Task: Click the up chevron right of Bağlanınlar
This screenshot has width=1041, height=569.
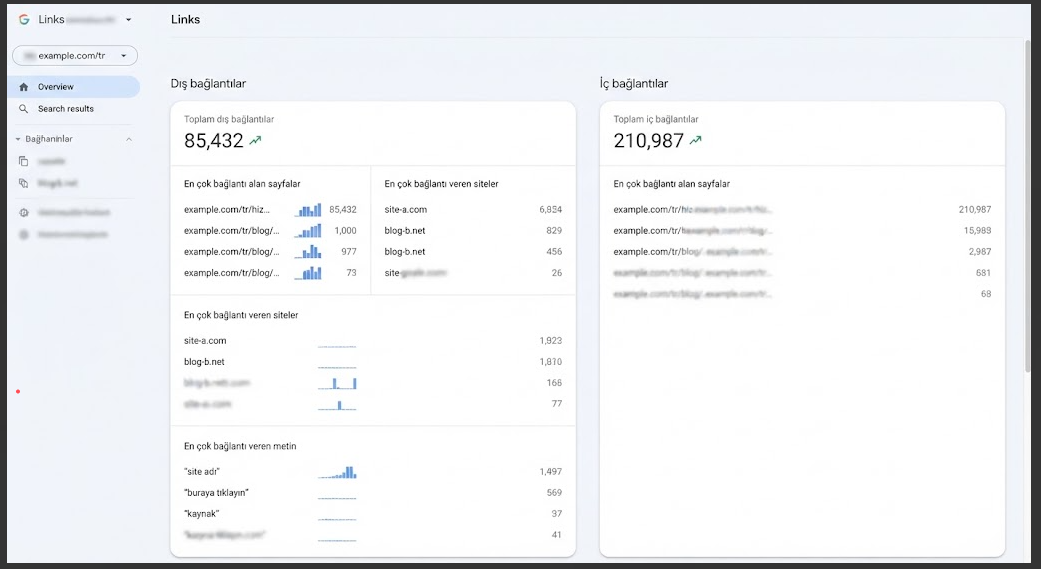Action: [129, 139]
